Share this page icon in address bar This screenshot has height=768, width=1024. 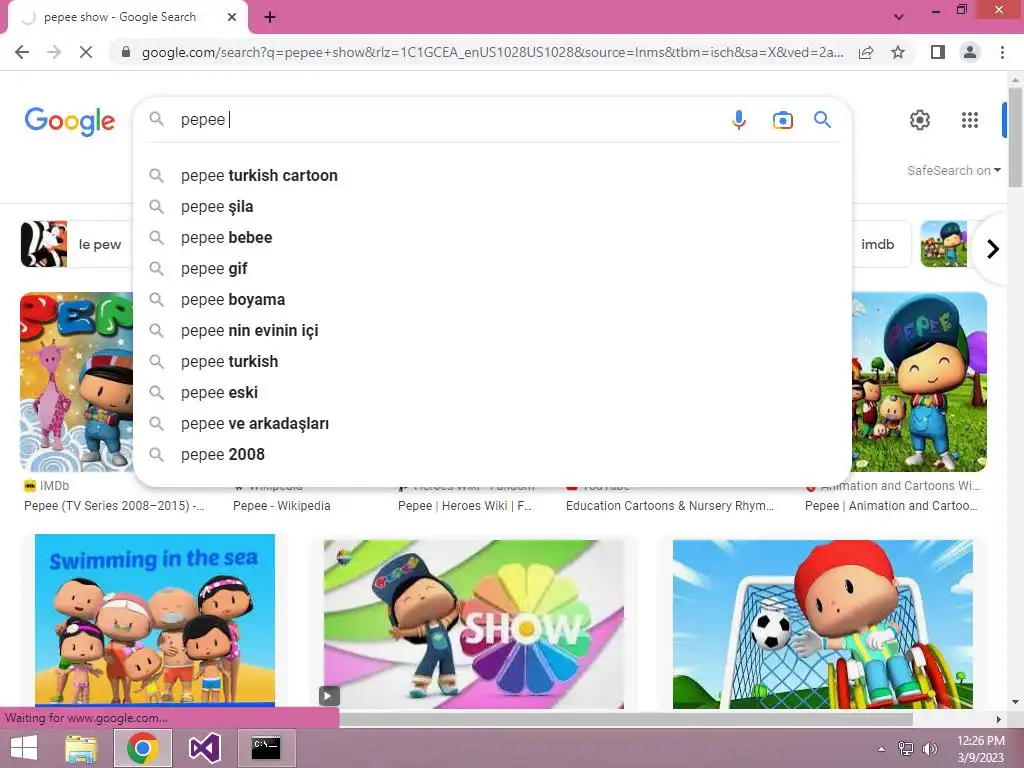click(x=866, y=52)
